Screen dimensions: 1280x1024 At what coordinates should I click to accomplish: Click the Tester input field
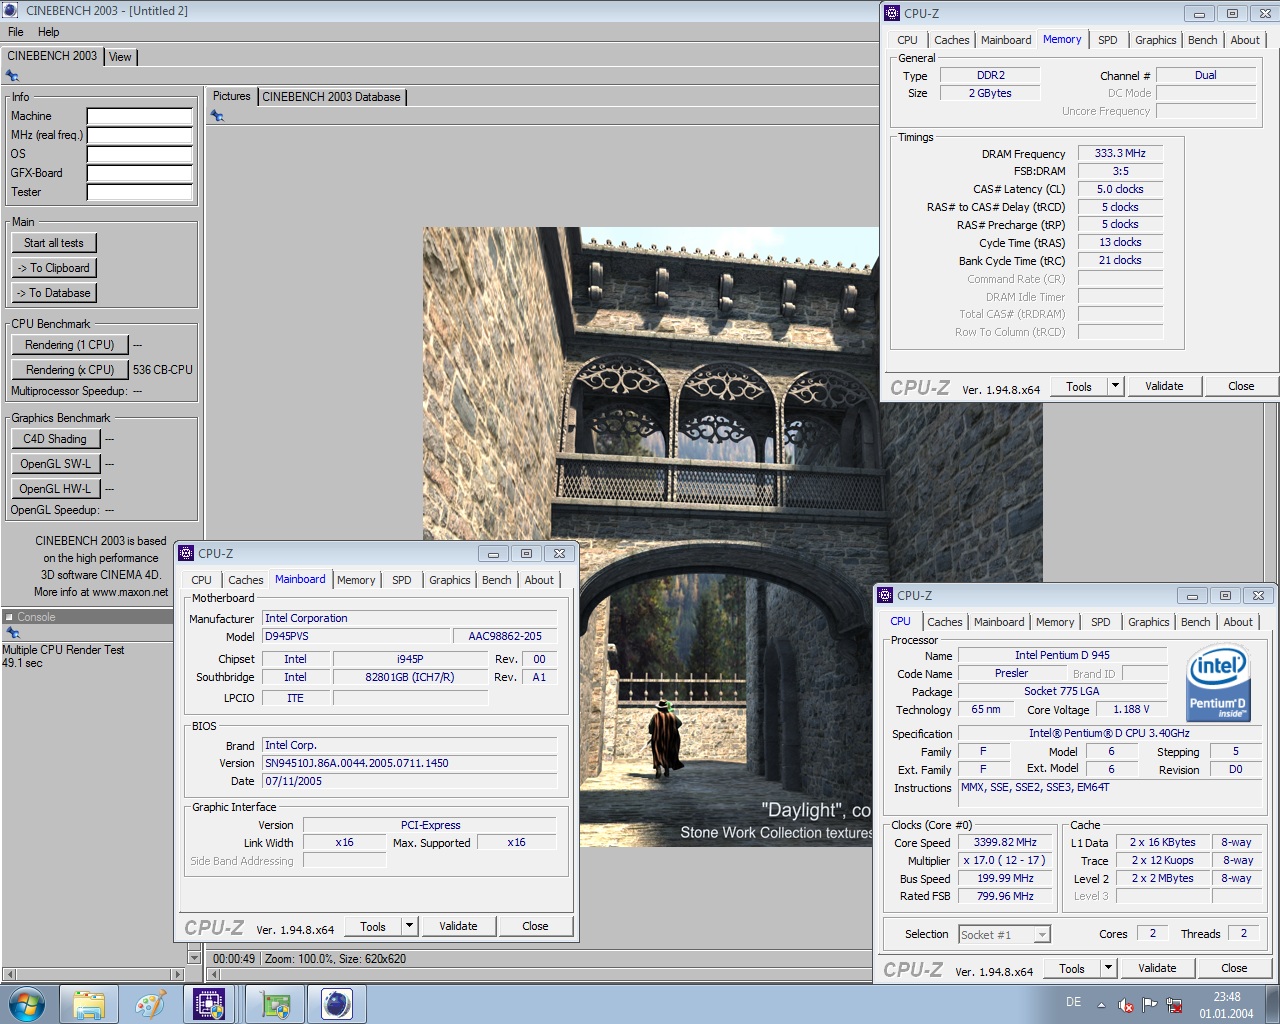pos(140,192)
